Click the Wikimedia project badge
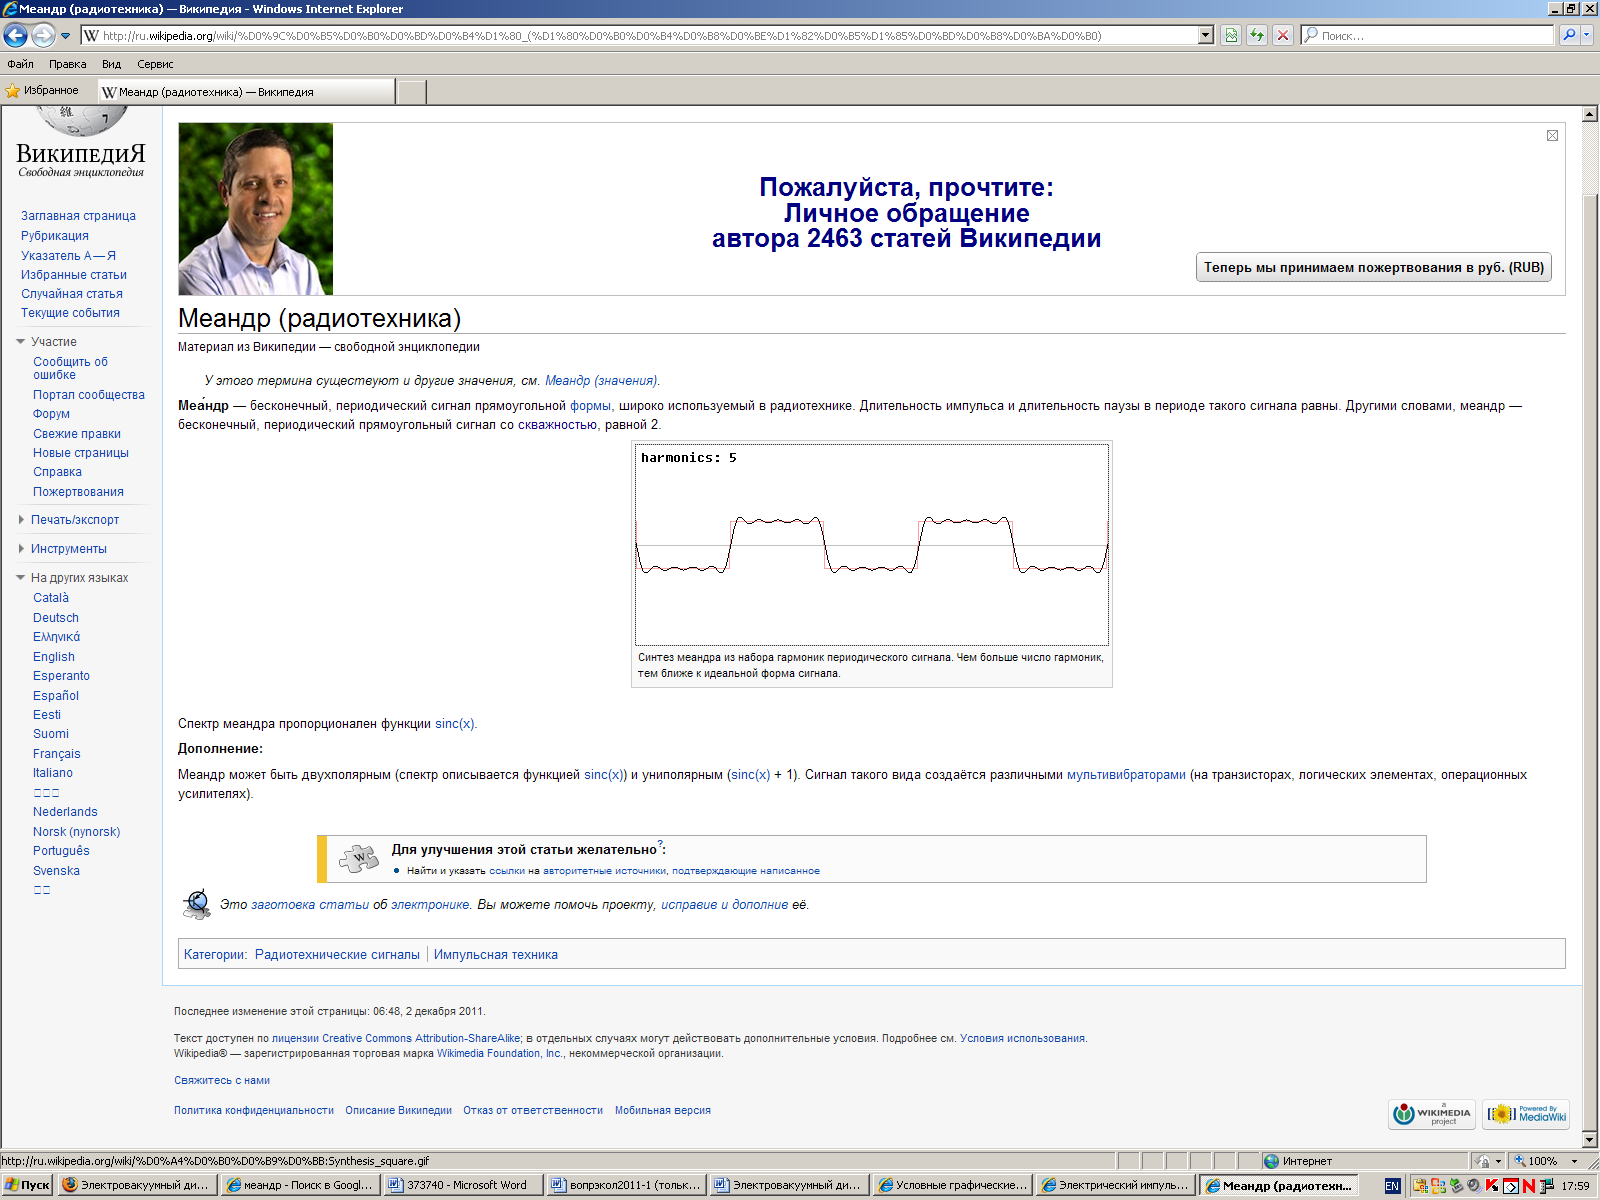1600x1200 pixels. (1432, 1114)
